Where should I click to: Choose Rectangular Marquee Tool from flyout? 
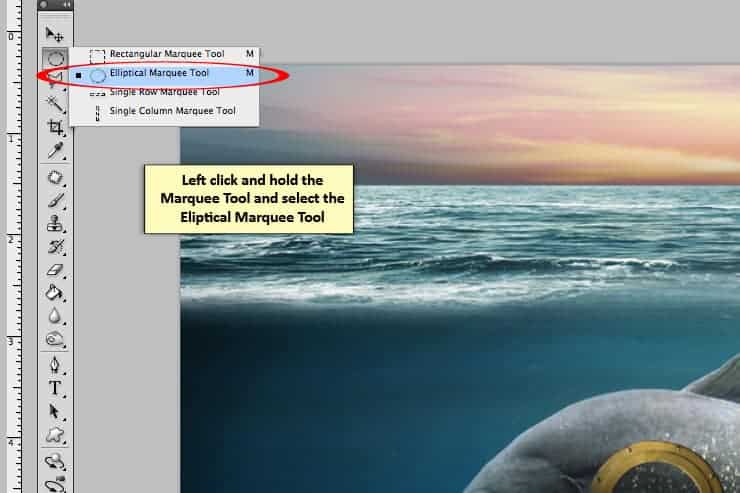[x=164, y=54]
